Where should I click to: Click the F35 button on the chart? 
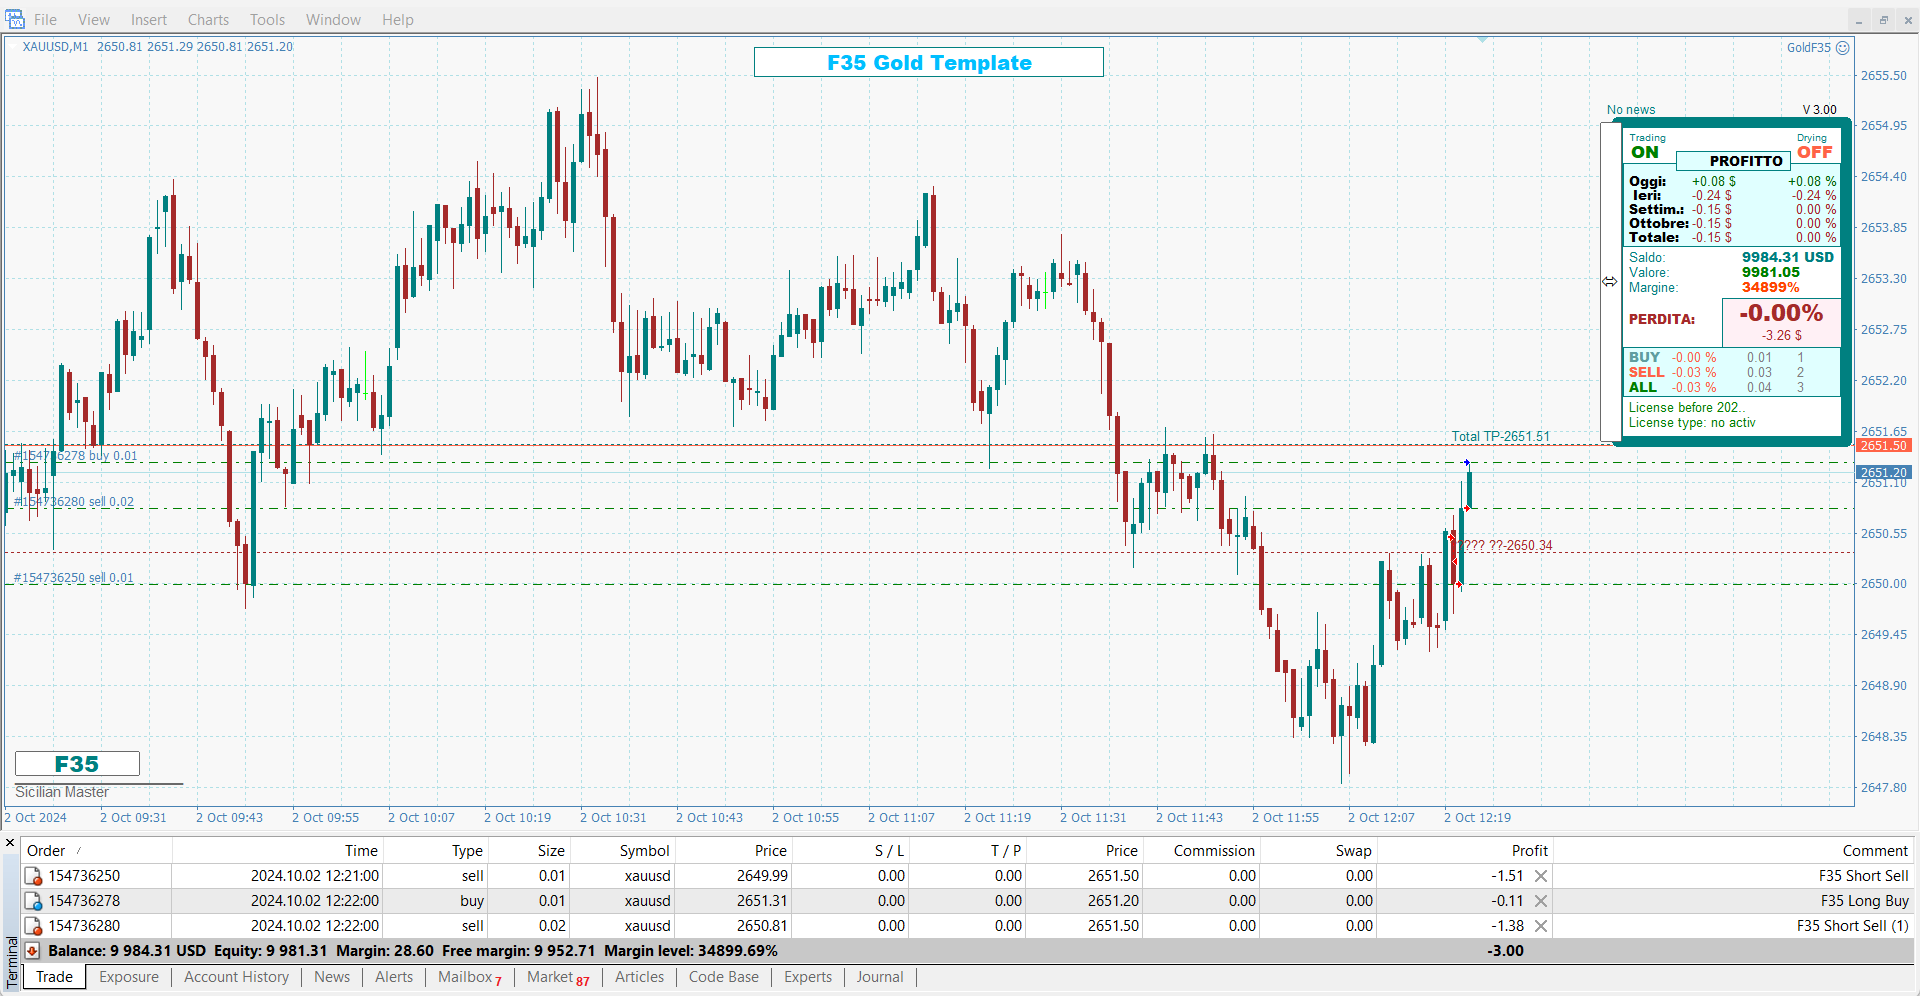tap(77, 764)
